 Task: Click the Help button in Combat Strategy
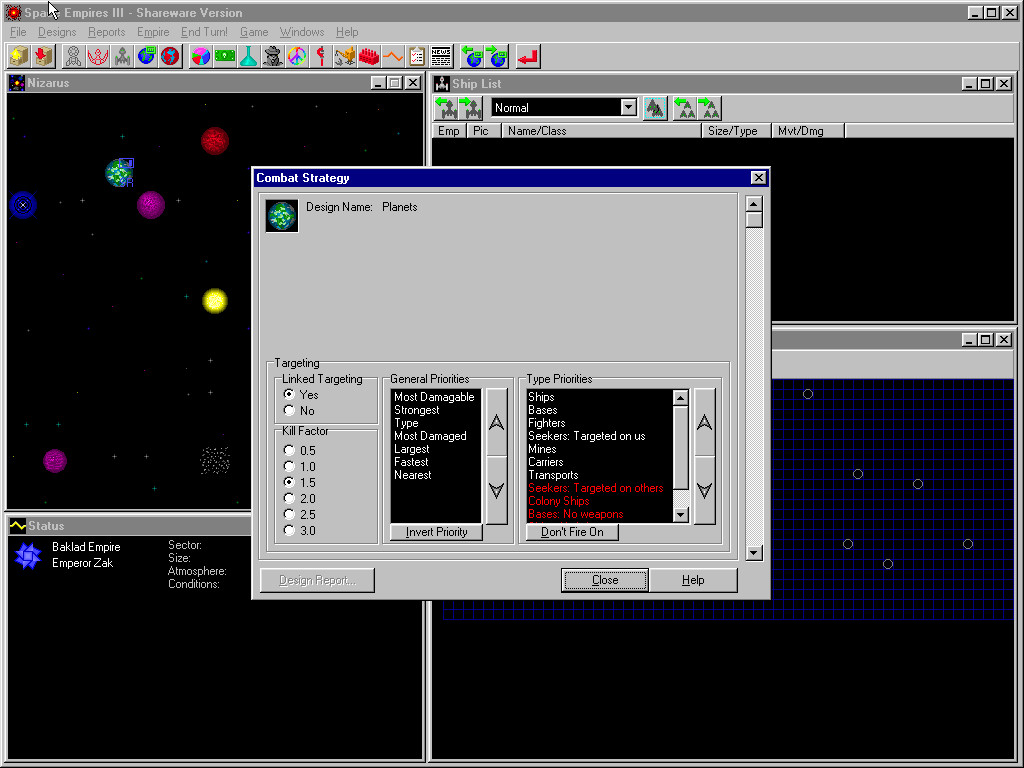pyautogui.click(x=693, y=580)
